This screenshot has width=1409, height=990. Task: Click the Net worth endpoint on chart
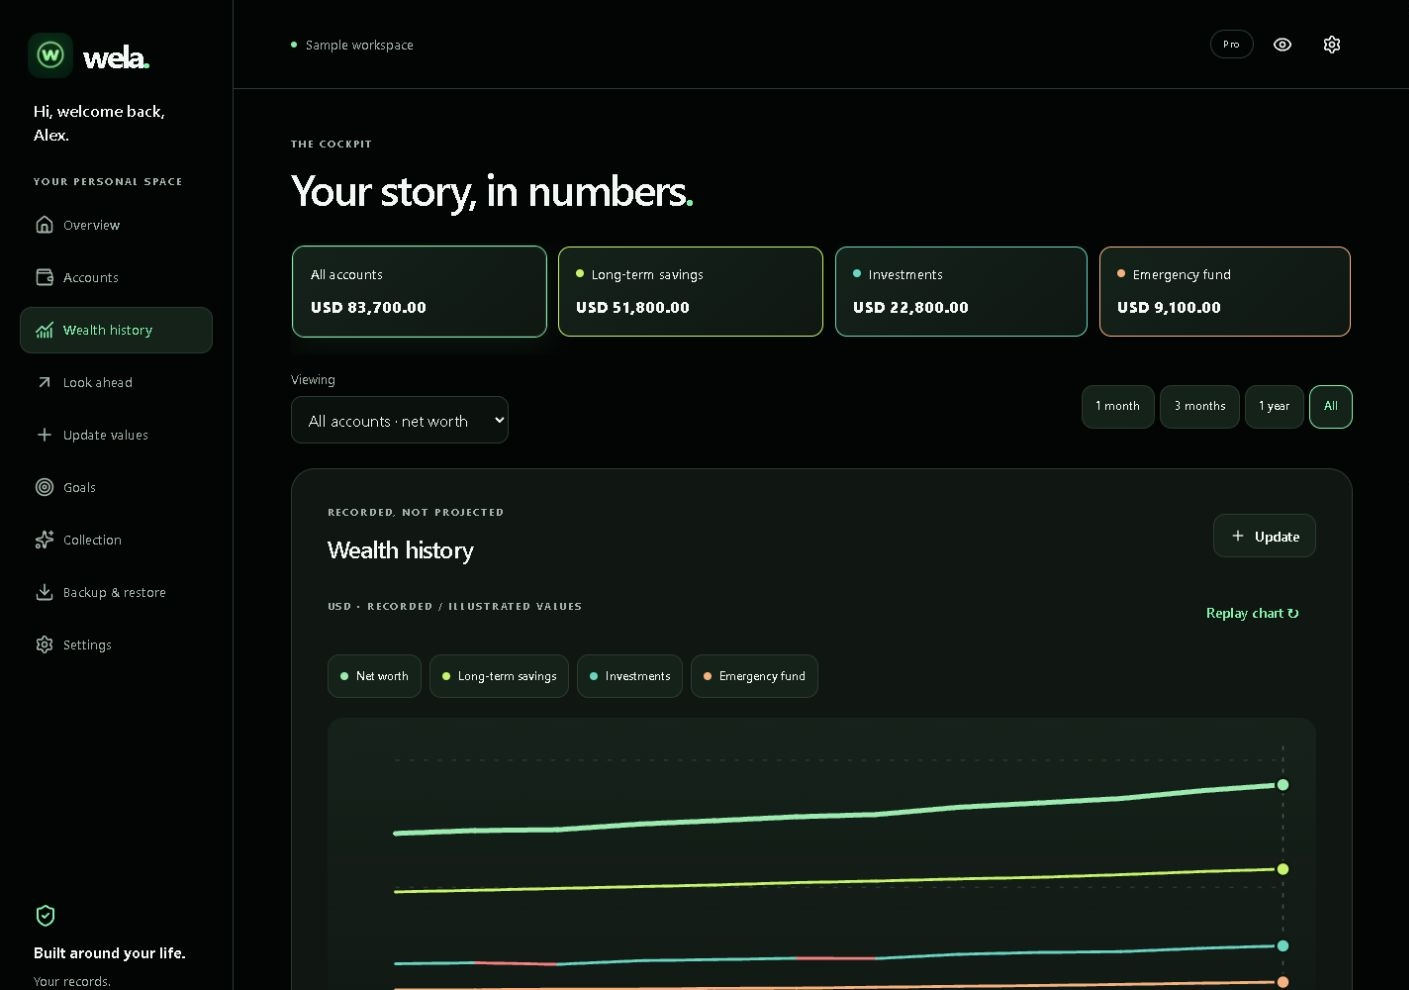coord(1283,785)
